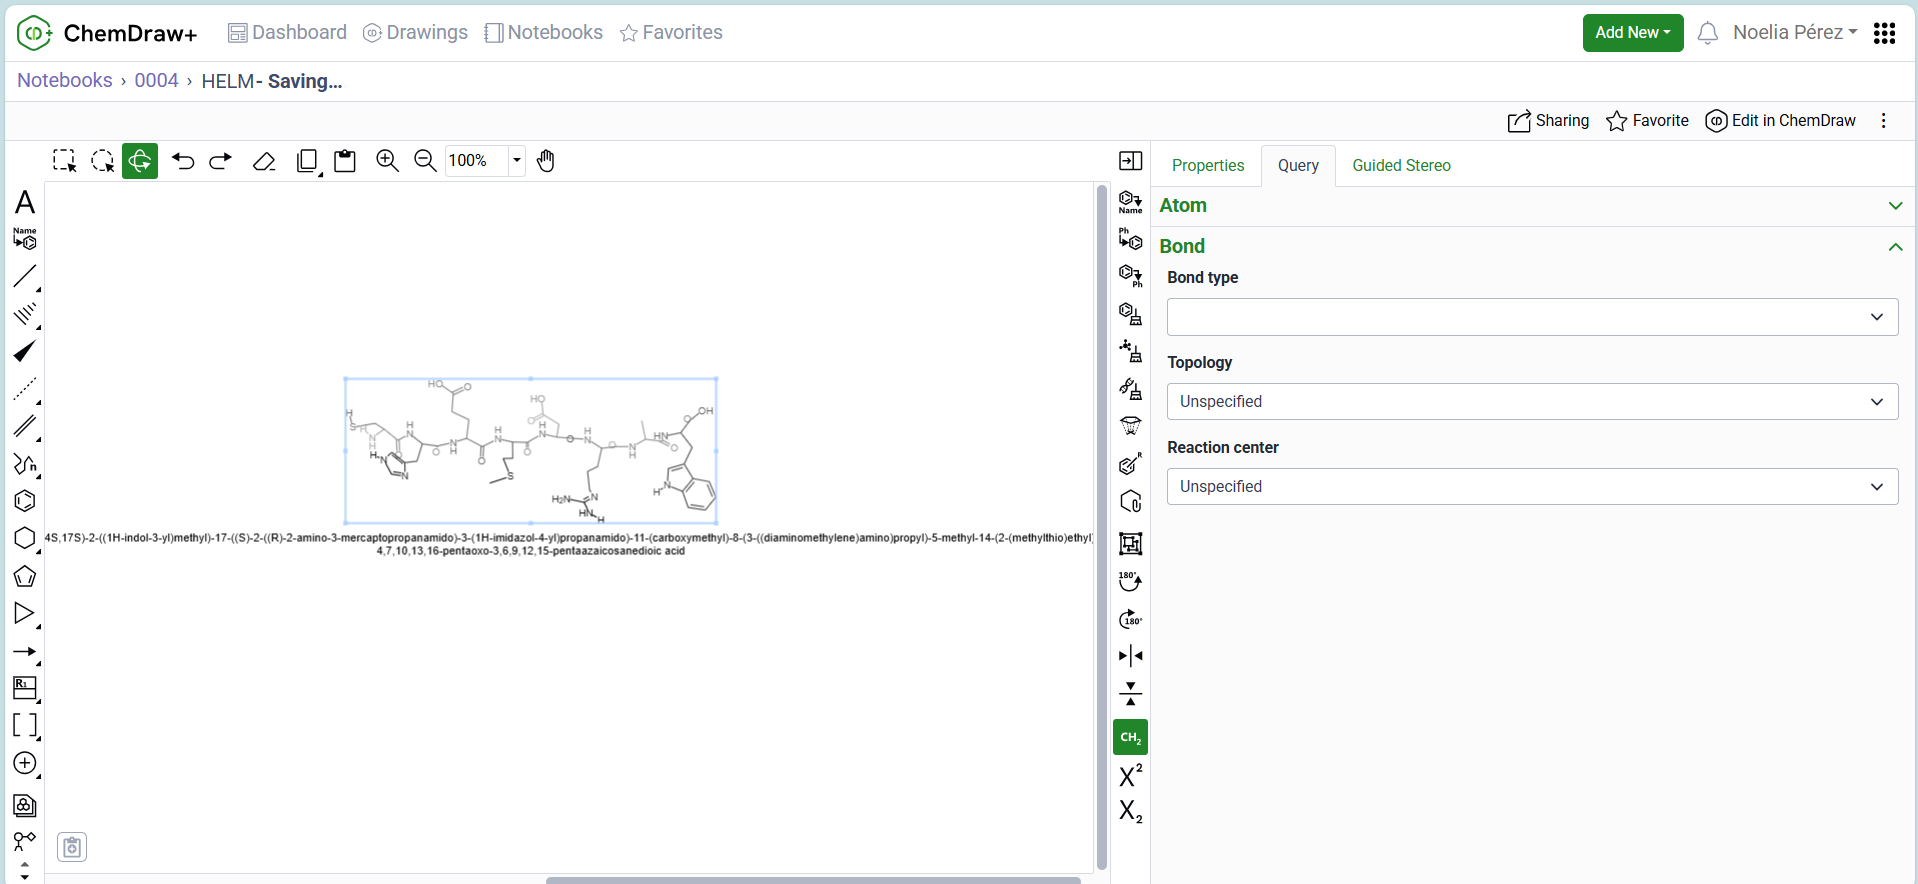
Task: Click the zoom percentage input field
Action: point(476,161)
